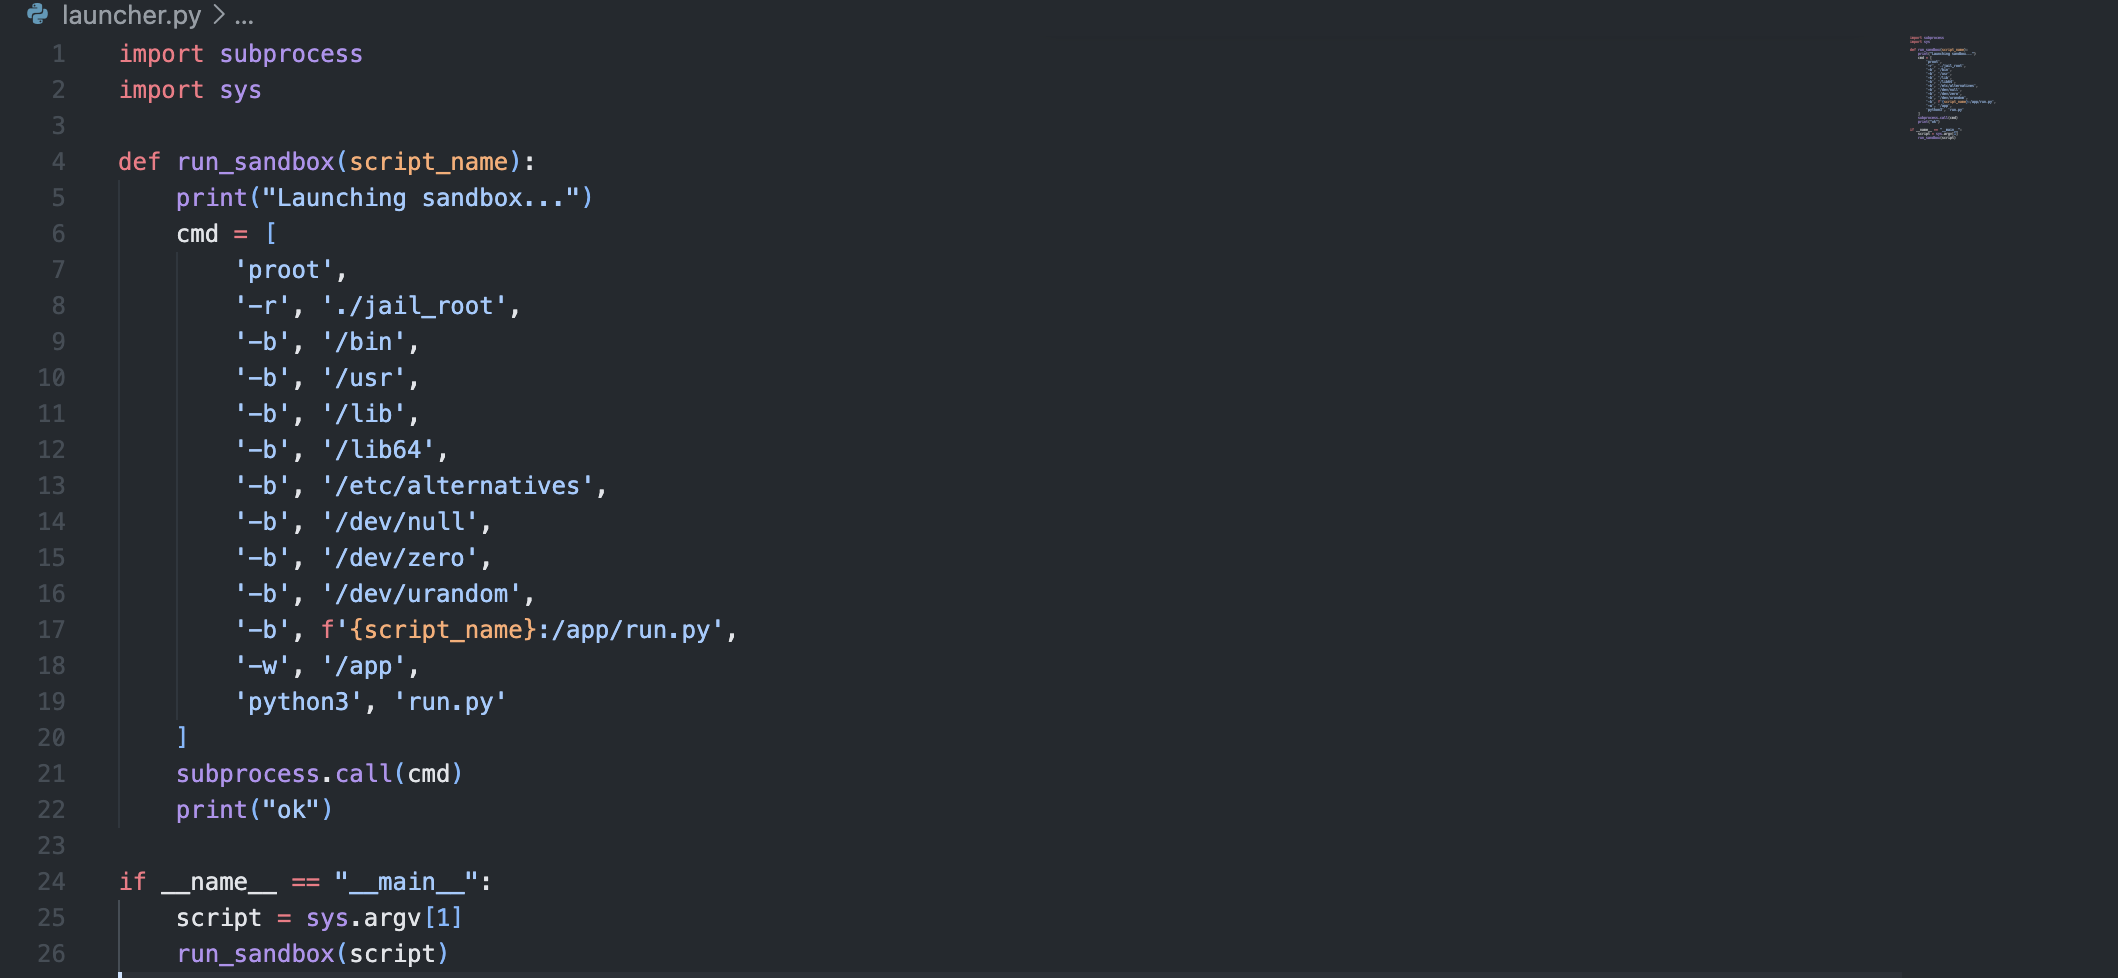Click the subprocess.call(cmd) statement
Screen dimensions: 2118x978
[319, 774]
